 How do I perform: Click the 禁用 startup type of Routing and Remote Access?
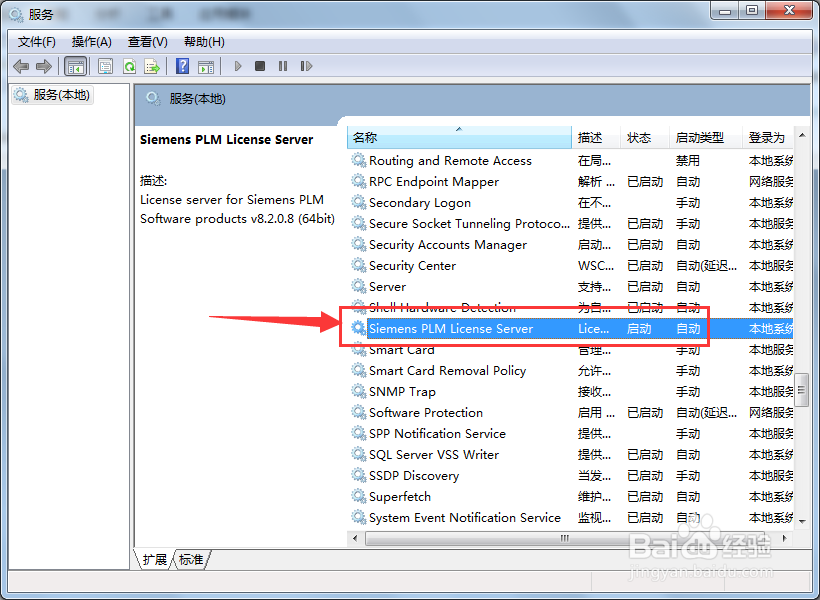[688, 161]
